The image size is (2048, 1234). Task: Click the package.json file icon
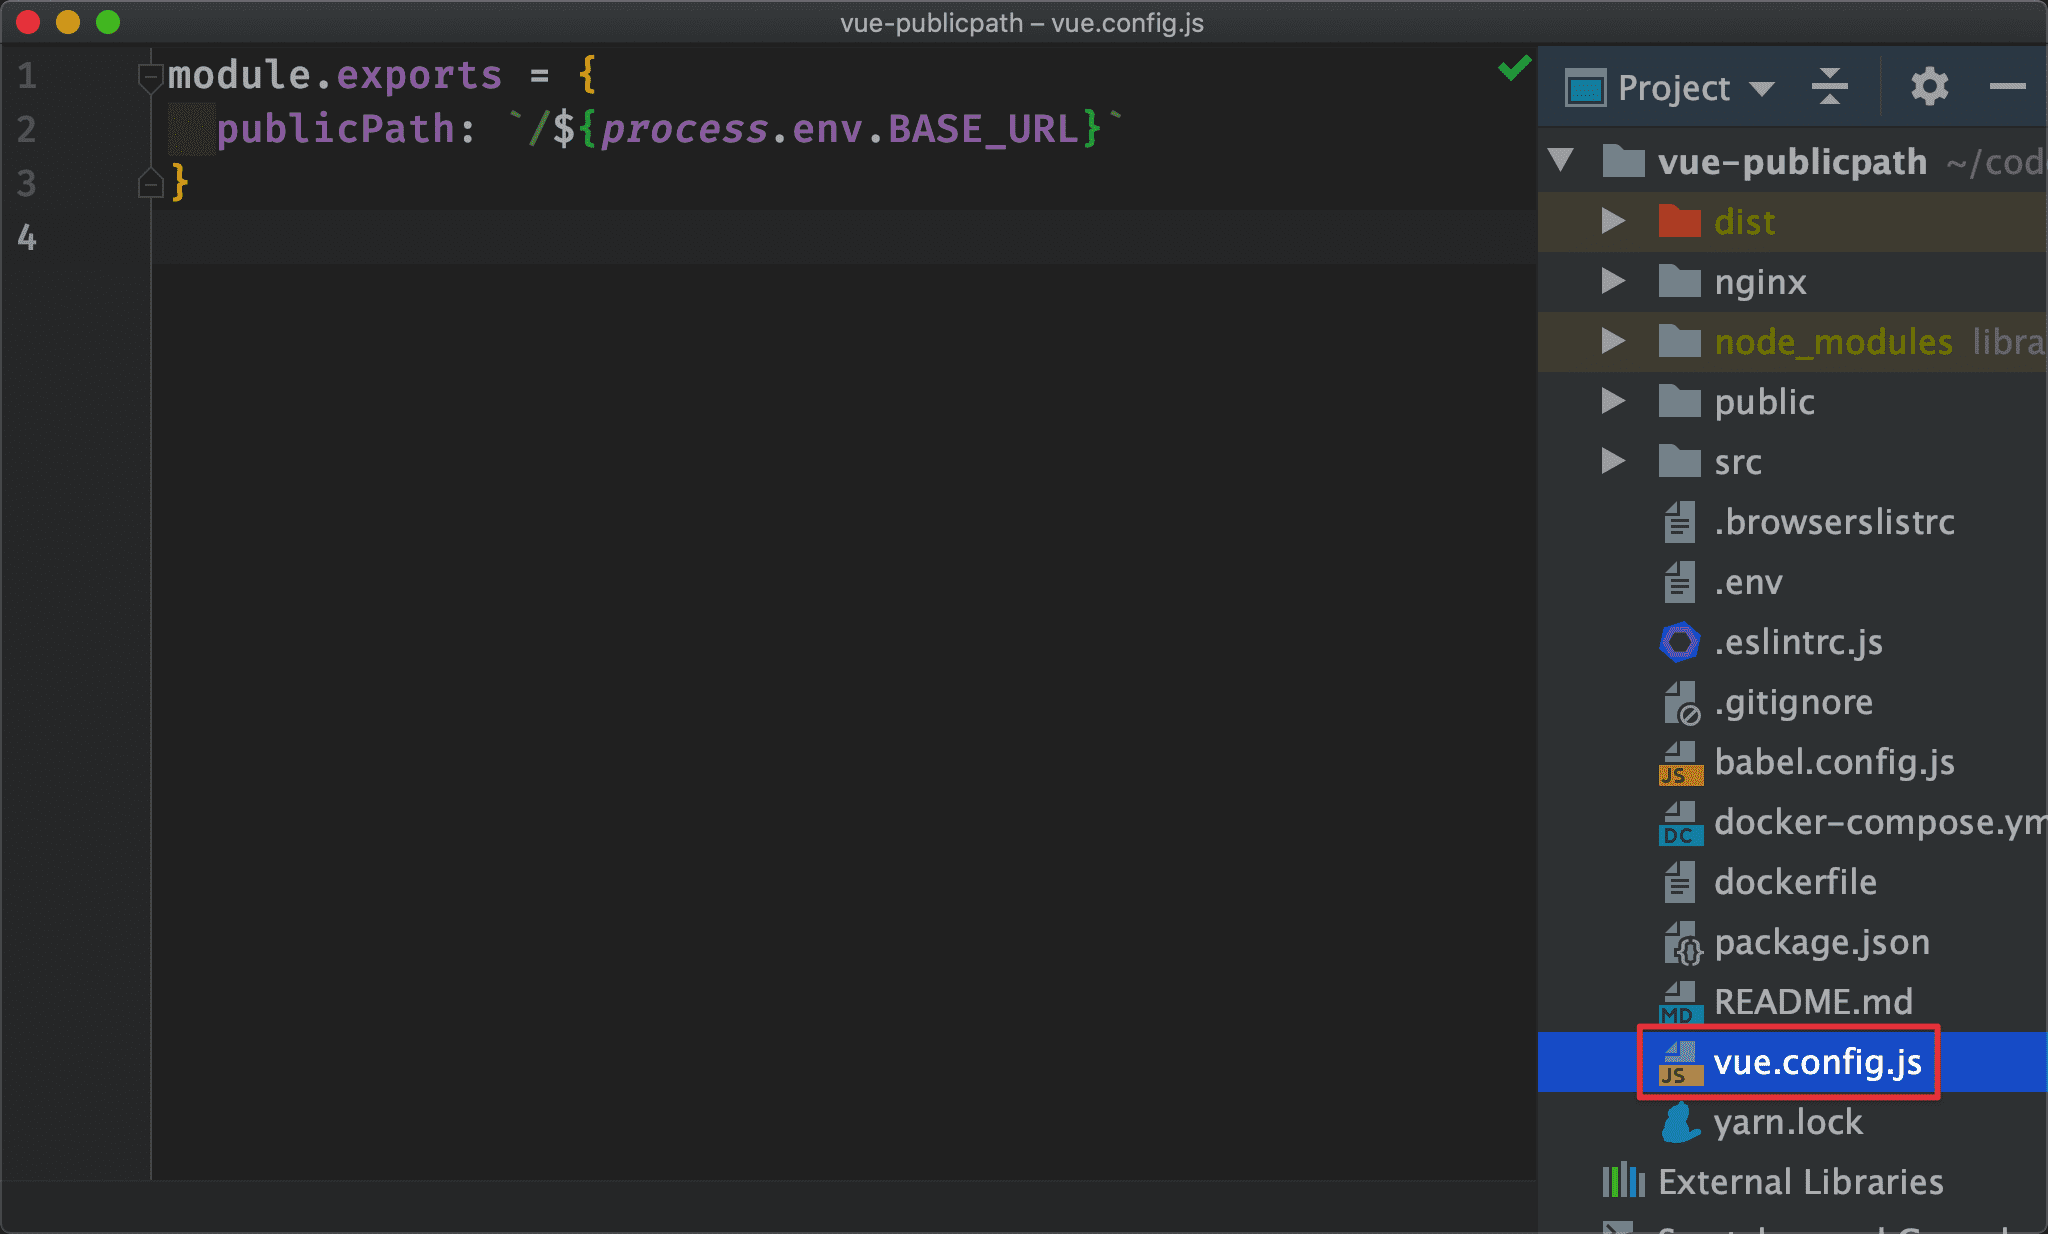pos(1682,943)
